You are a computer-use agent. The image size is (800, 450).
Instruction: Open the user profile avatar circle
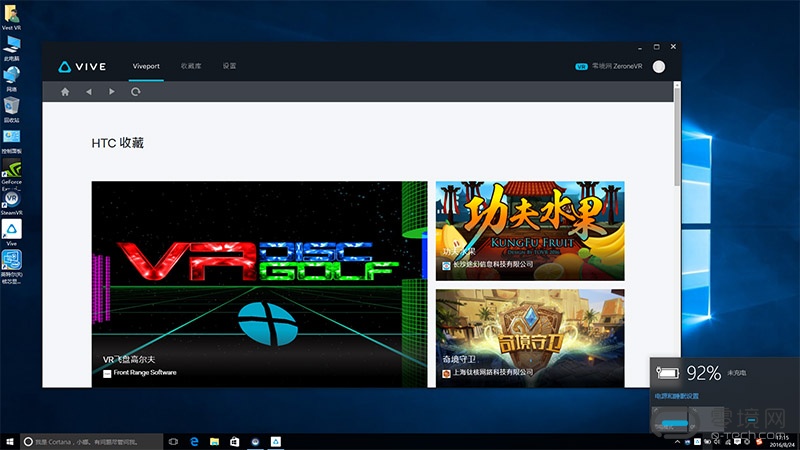[x=658, y=66]
